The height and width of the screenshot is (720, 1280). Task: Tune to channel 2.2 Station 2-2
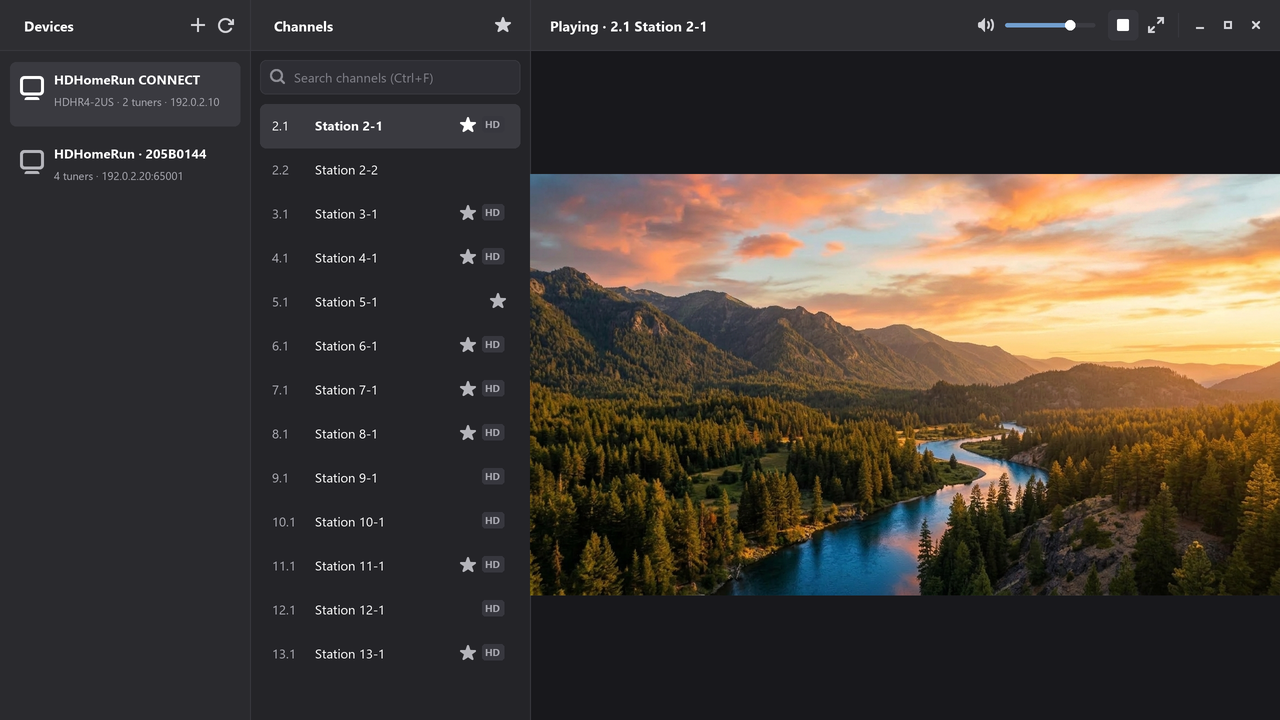click(390, 170)
